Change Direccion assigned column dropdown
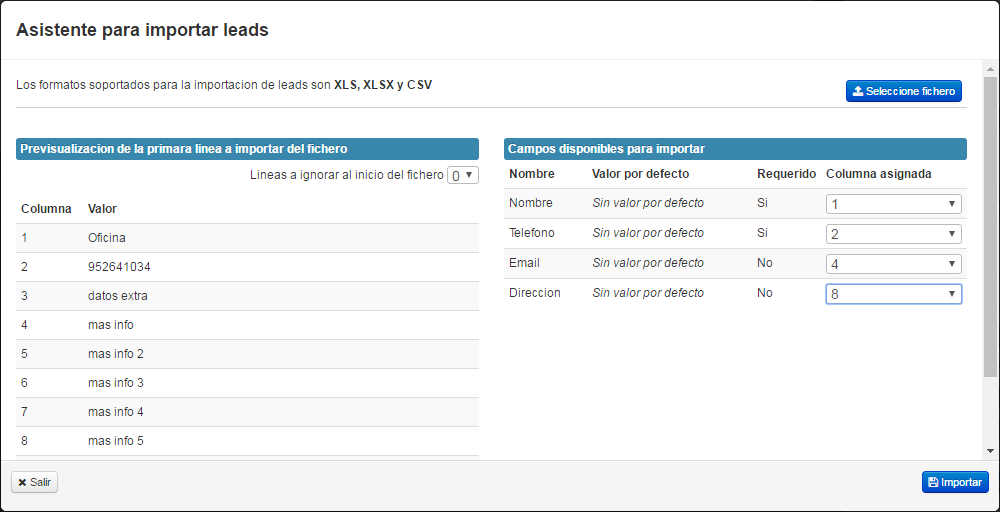 pyautogui.click(x=893, y=294)
